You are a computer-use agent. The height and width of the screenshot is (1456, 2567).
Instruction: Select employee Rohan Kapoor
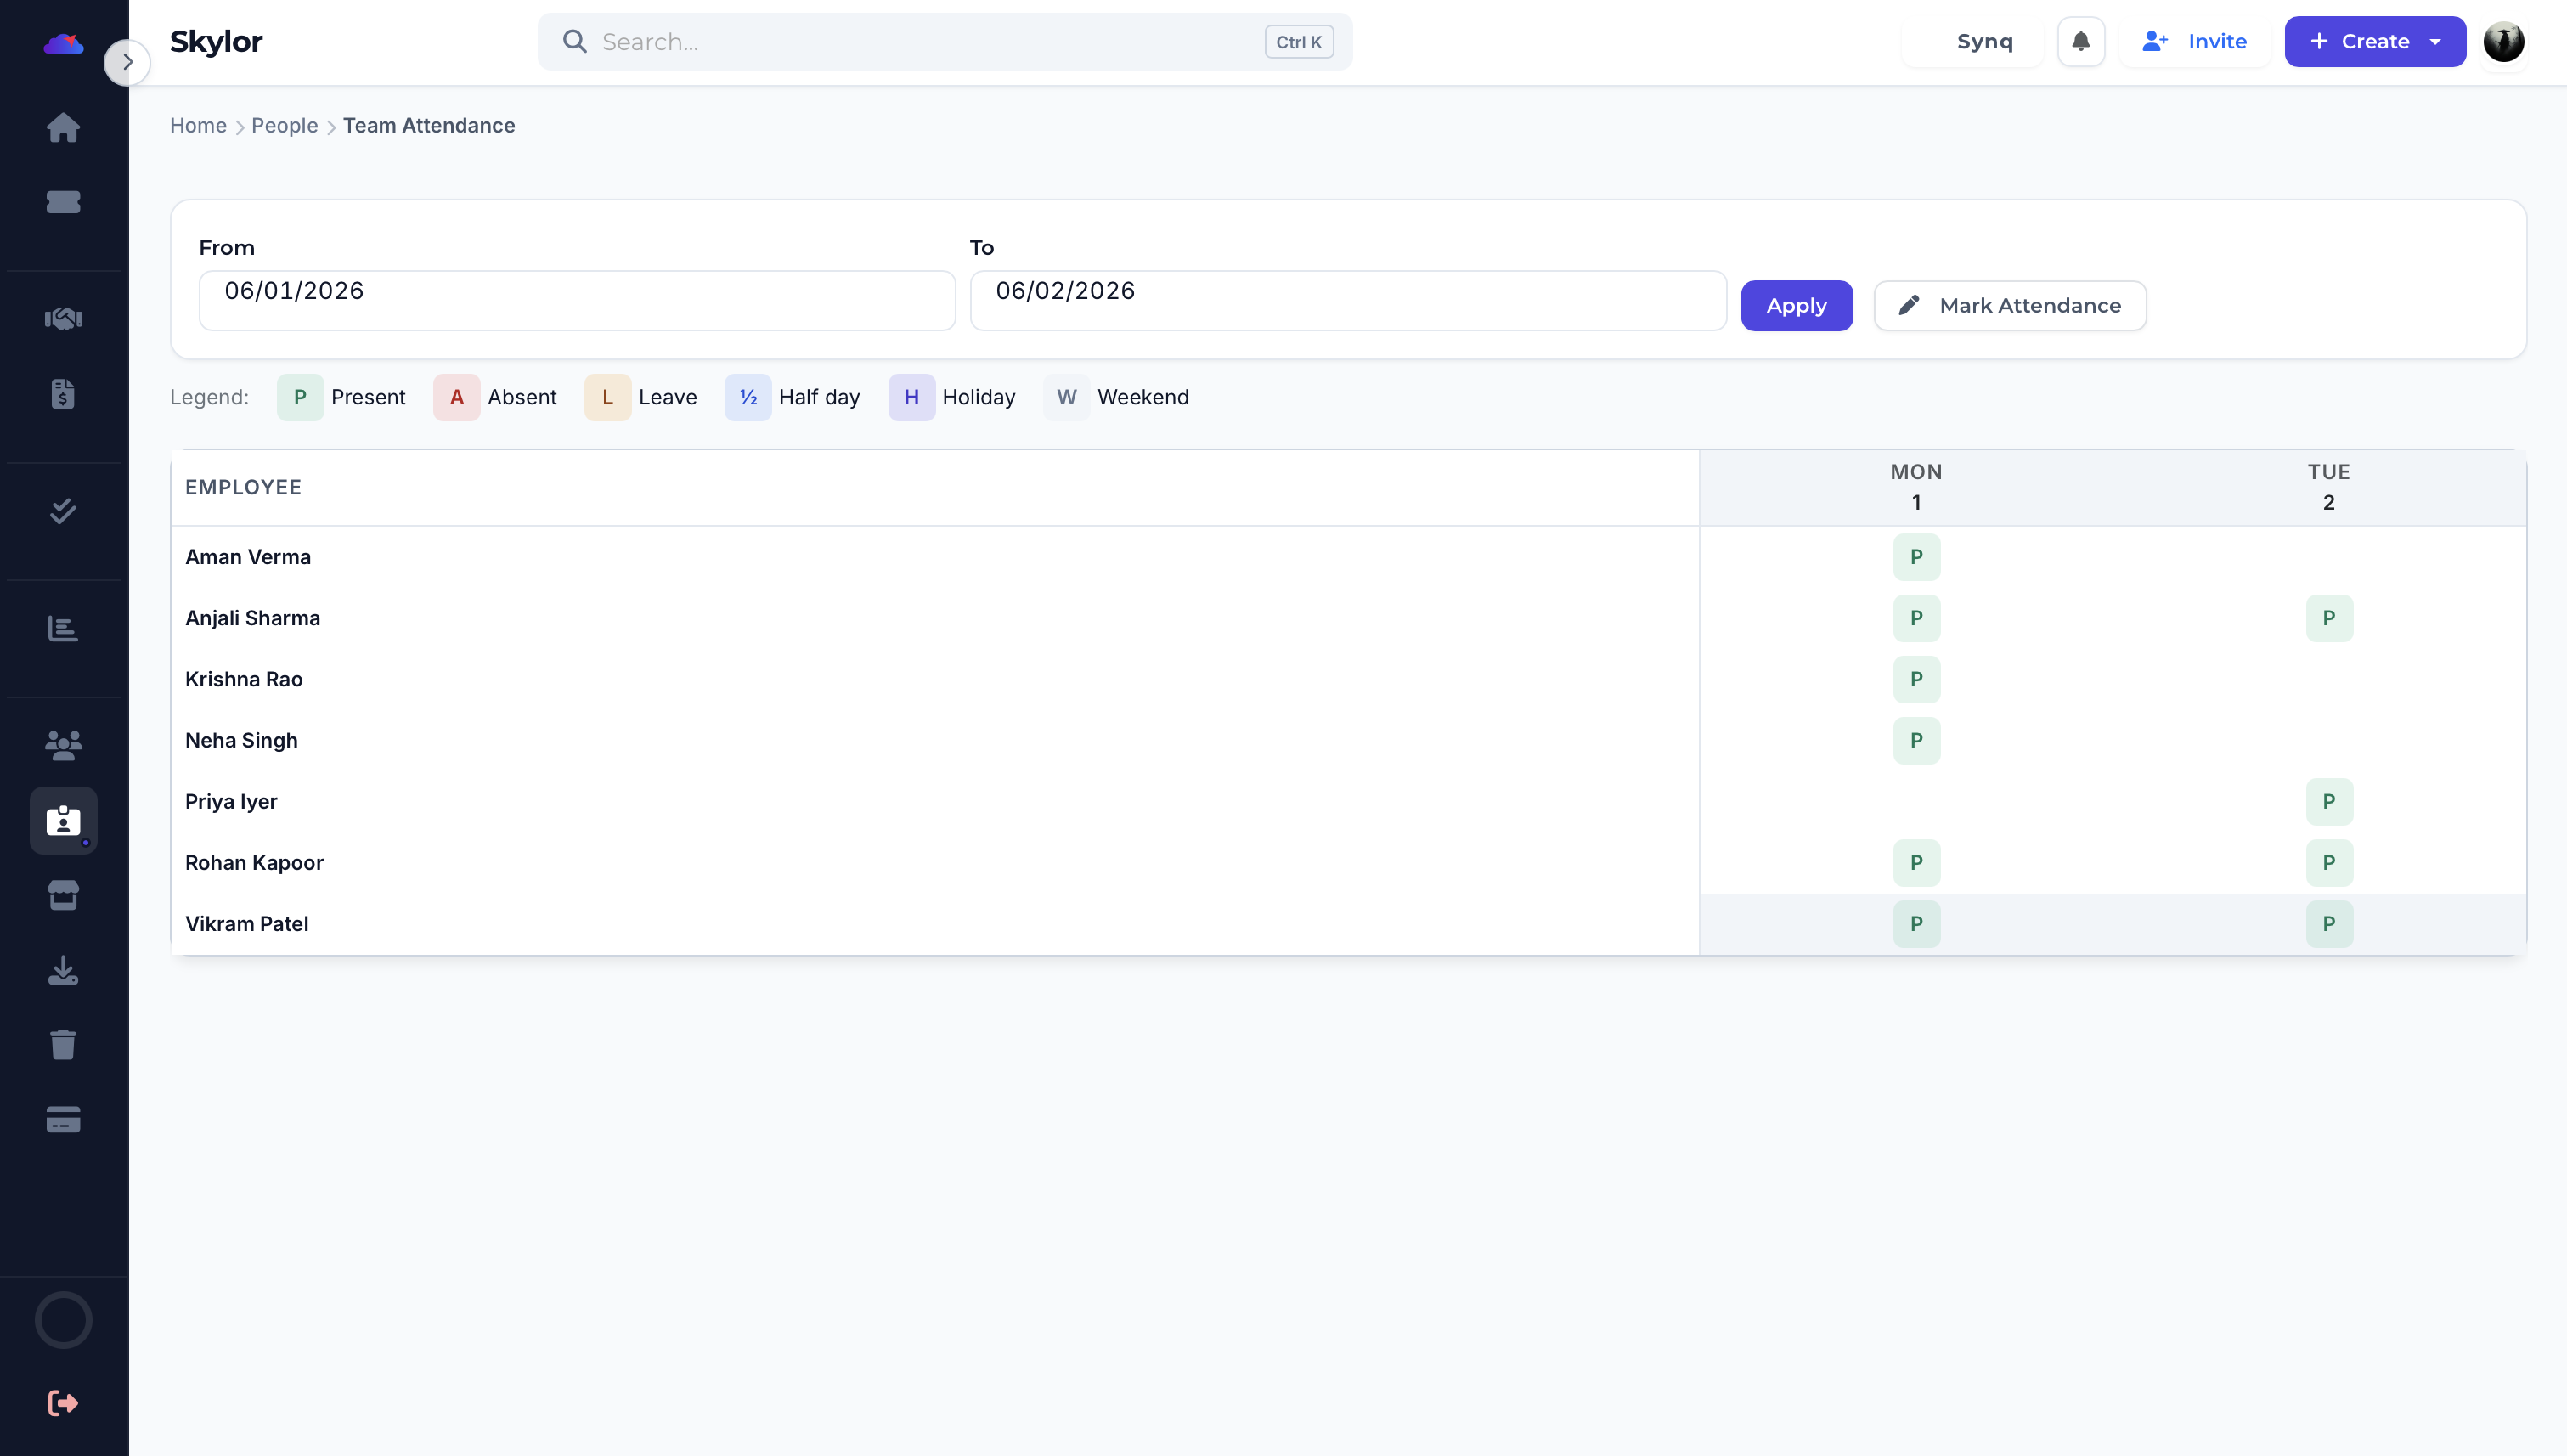tap(254, 862)
